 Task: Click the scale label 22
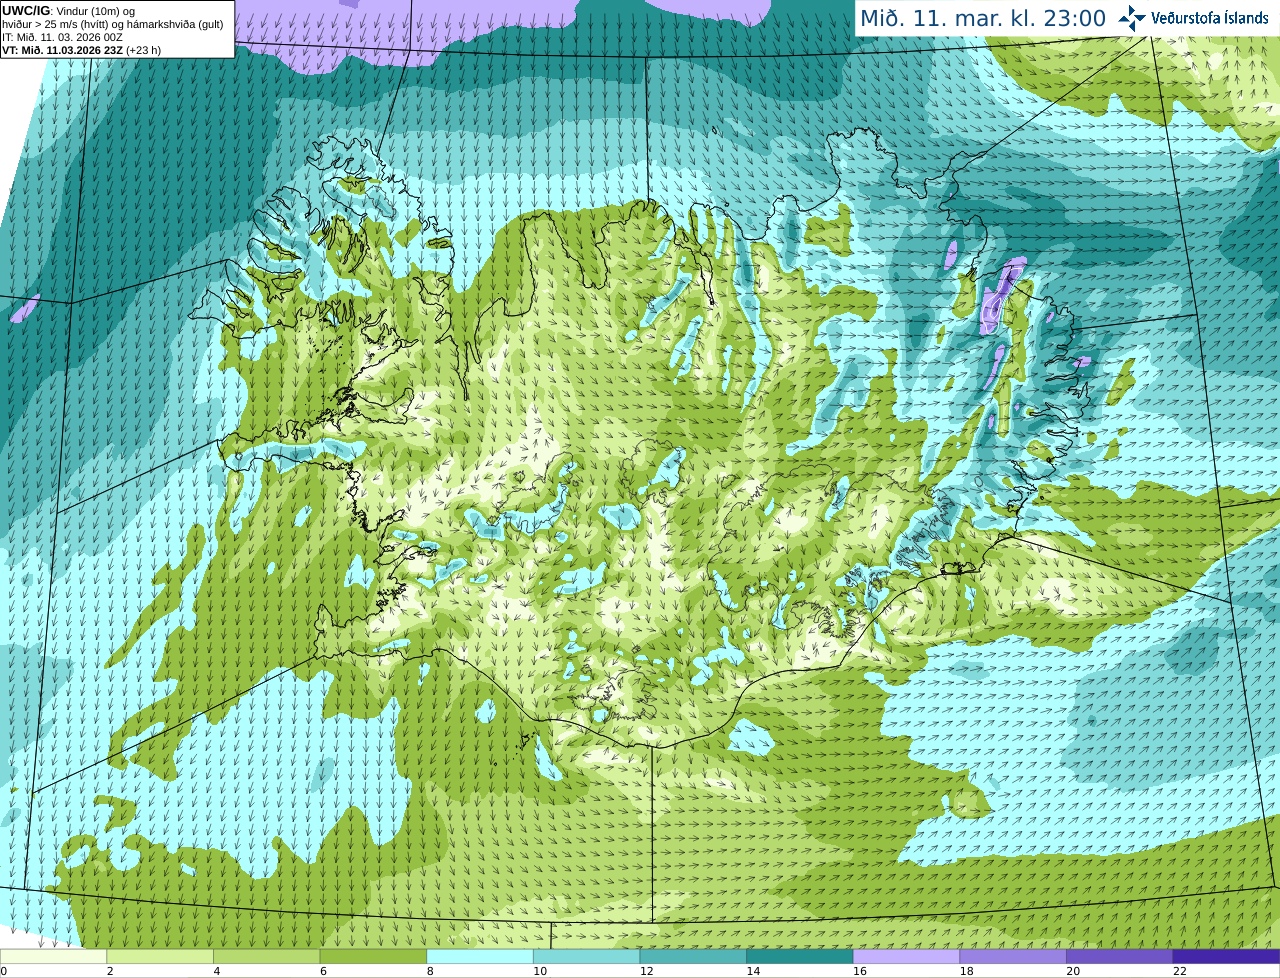point(1180,971)
